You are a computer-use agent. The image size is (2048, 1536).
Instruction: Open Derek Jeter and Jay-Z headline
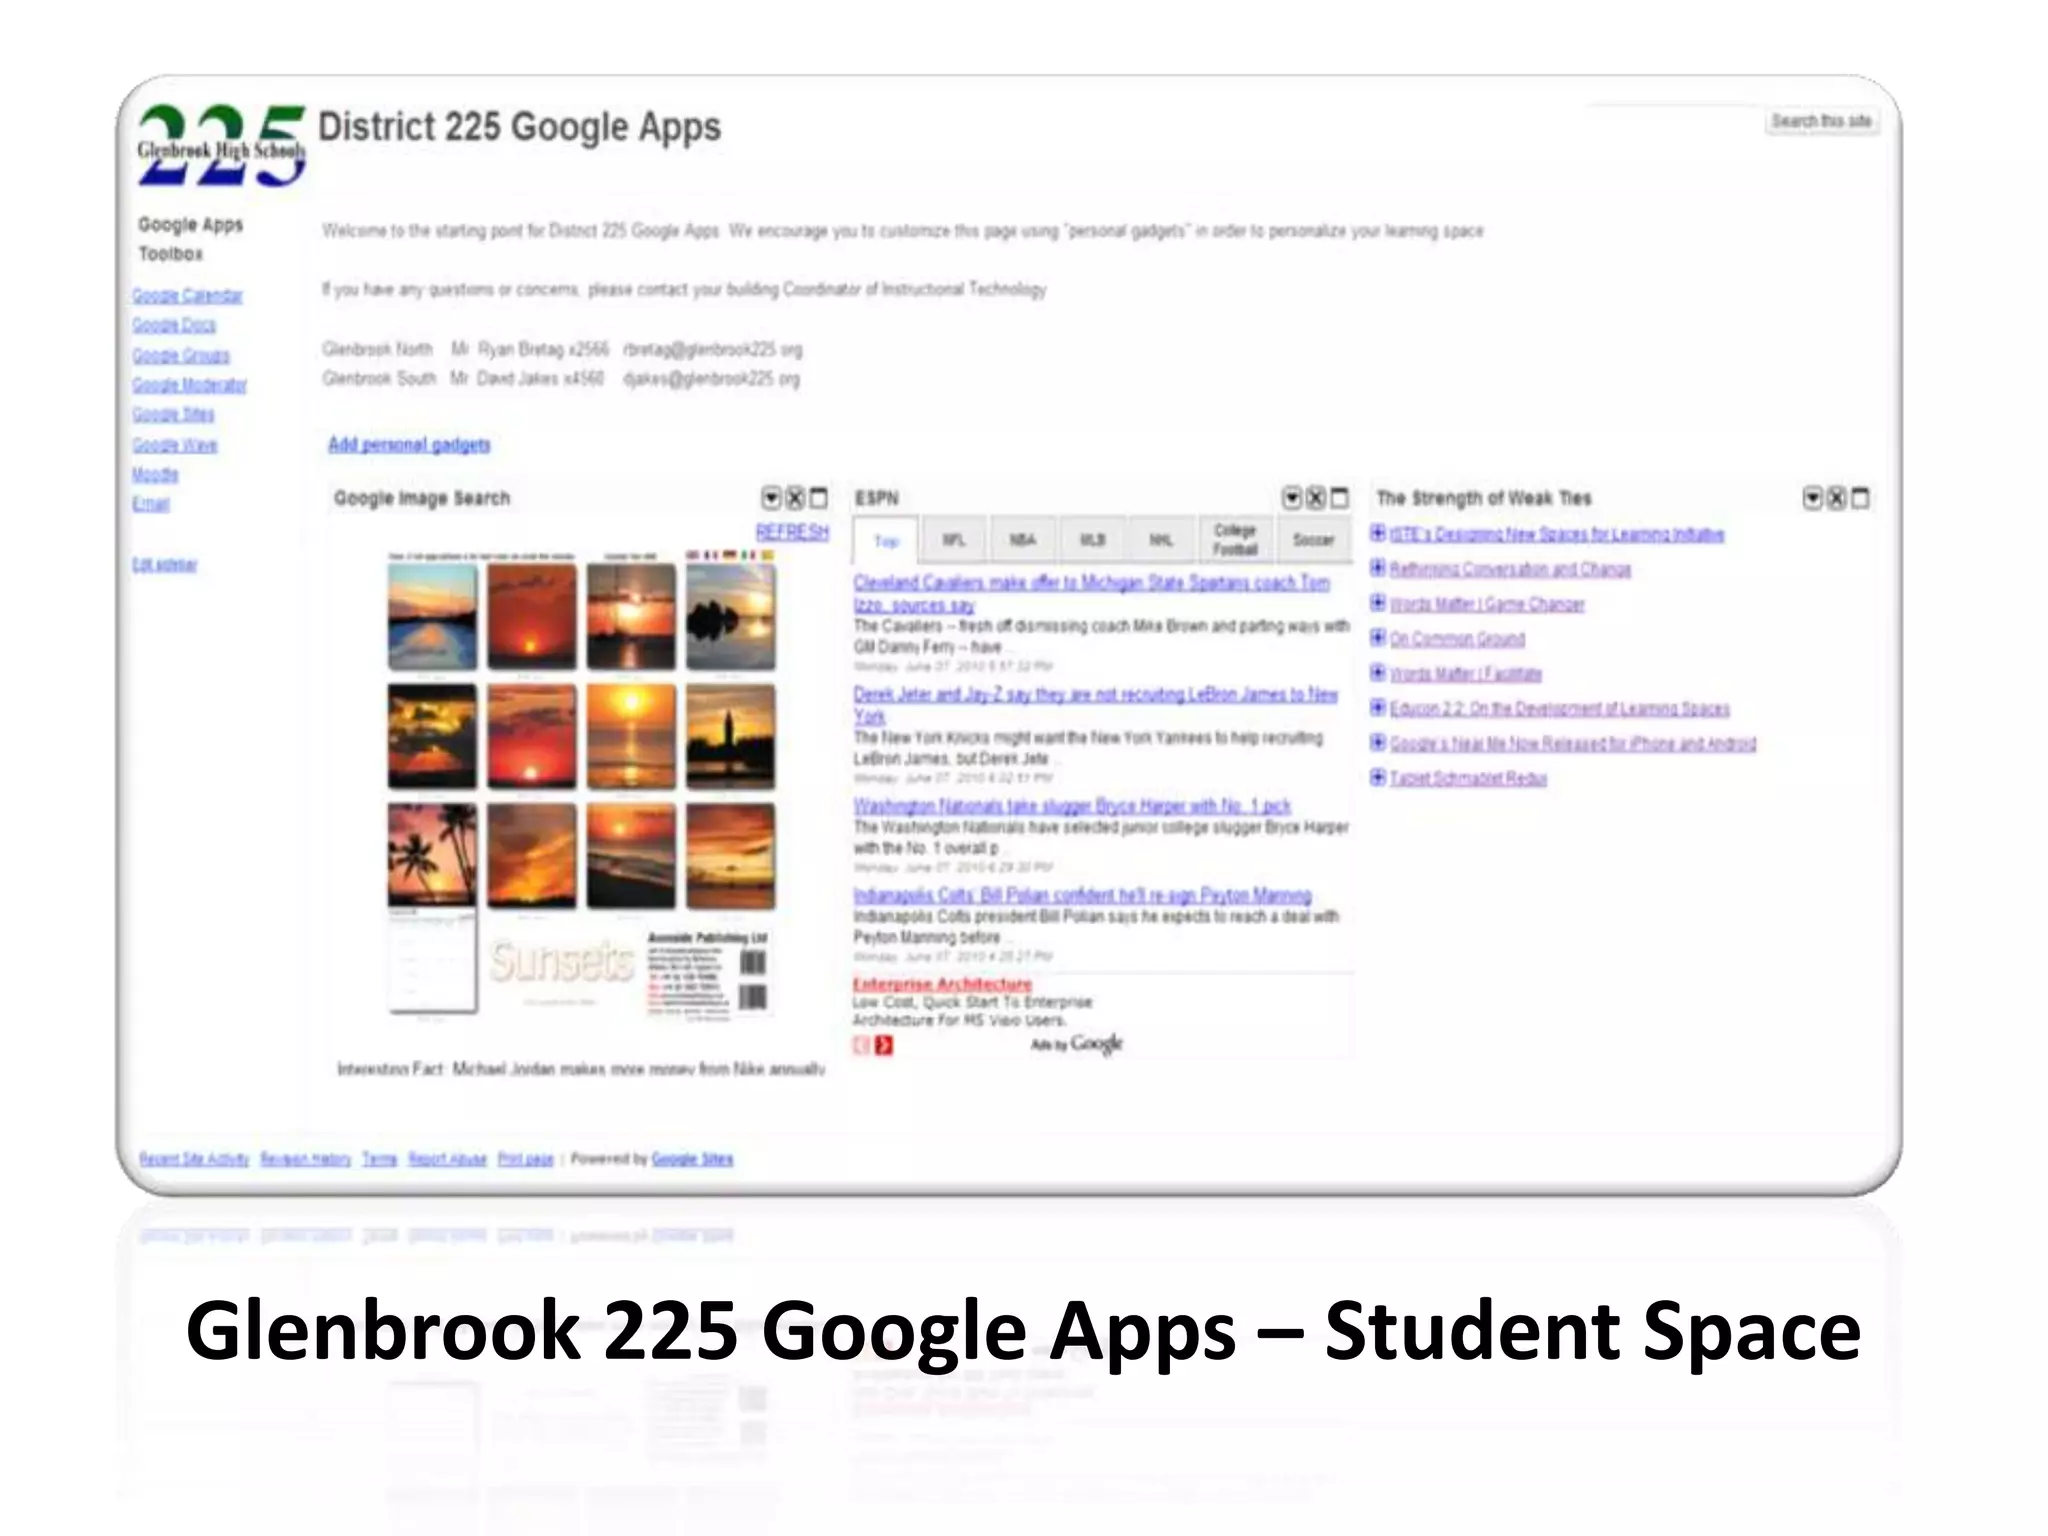point(1095,705)
